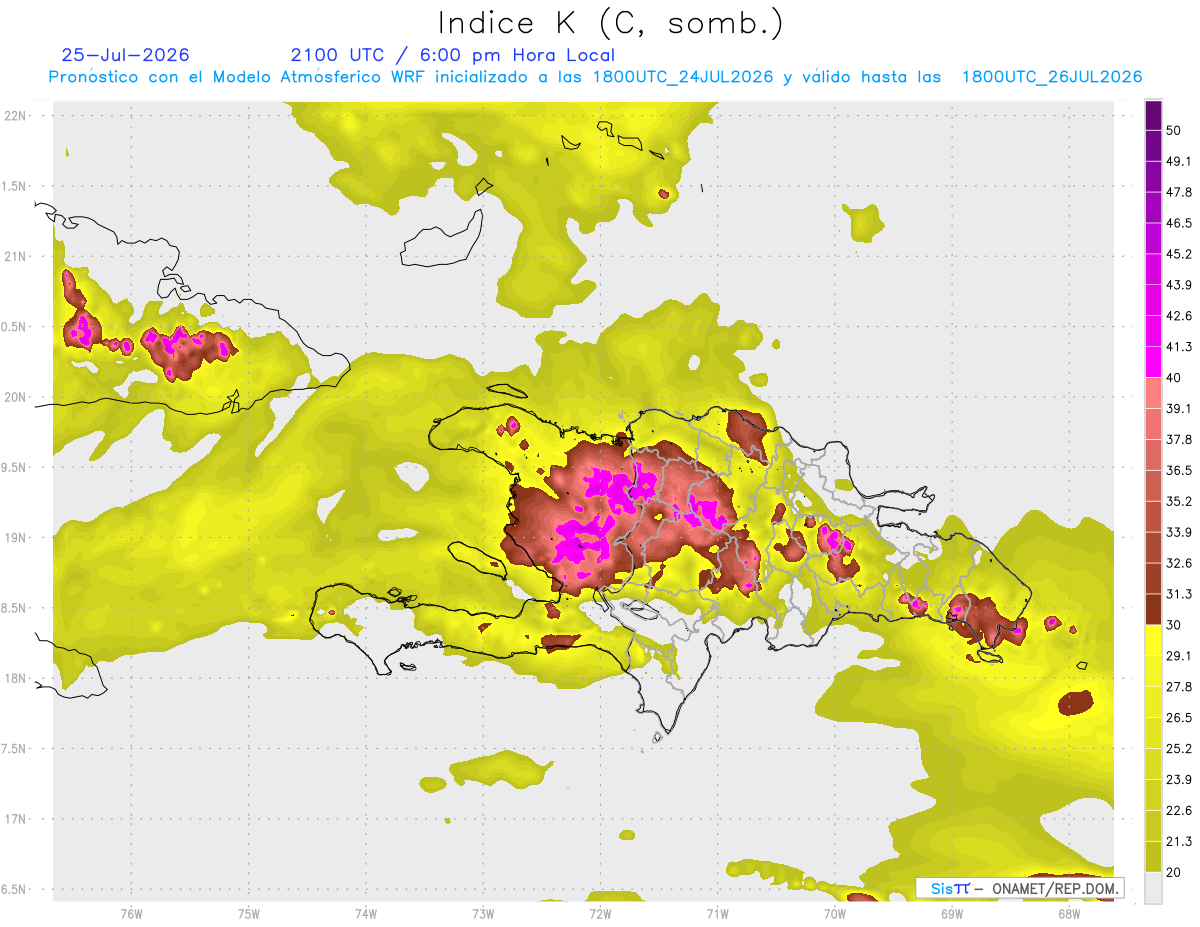Click the 21N latitude label
1200x927 pixels.
pos(15,256)
